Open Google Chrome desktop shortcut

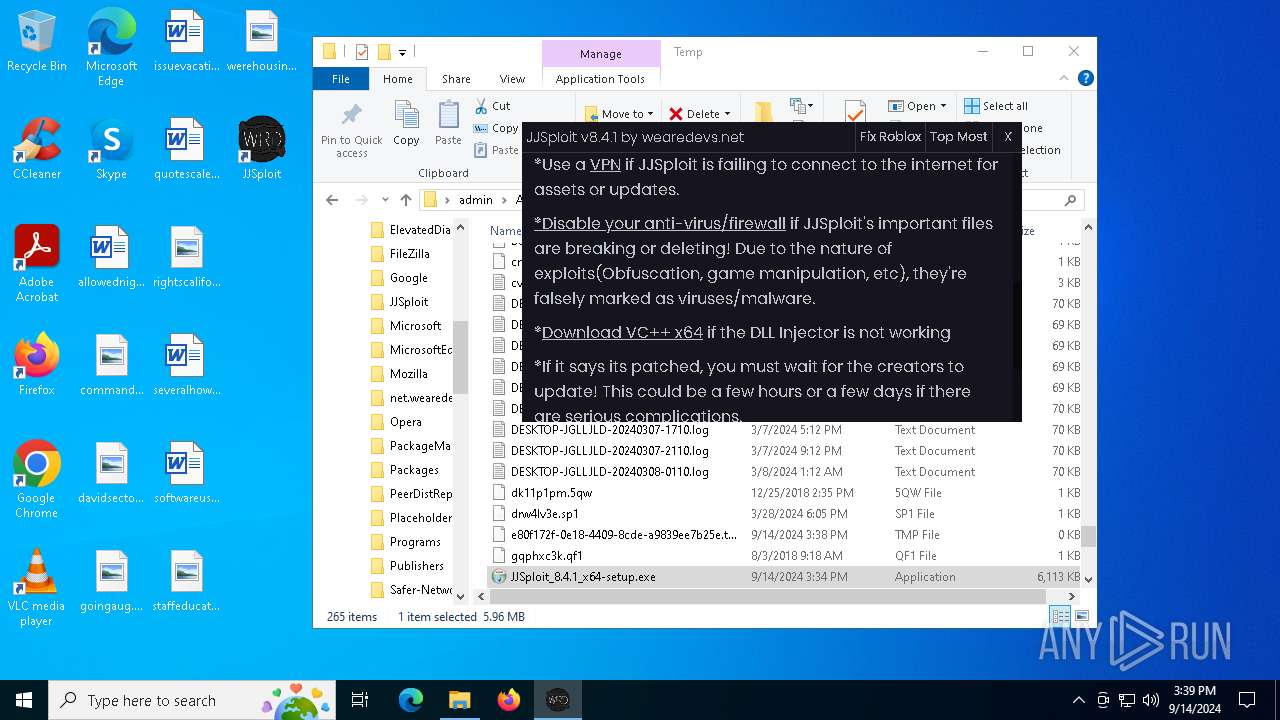coord(37,480)
